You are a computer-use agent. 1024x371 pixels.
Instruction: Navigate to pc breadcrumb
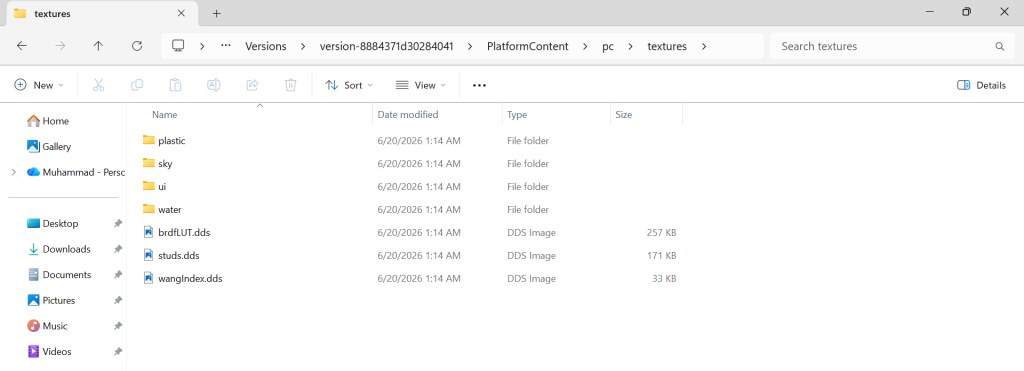608,46
